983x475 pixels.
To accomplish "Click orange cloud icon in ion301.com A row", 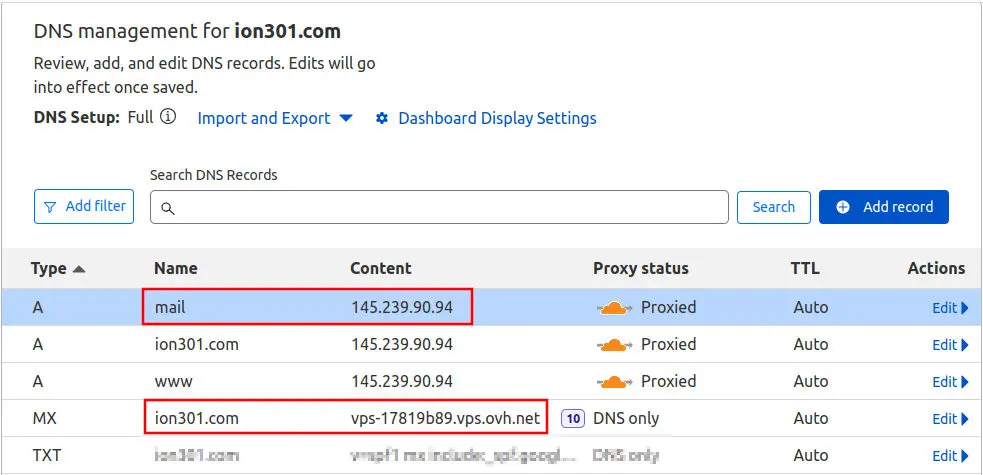I will click(614, 345).
